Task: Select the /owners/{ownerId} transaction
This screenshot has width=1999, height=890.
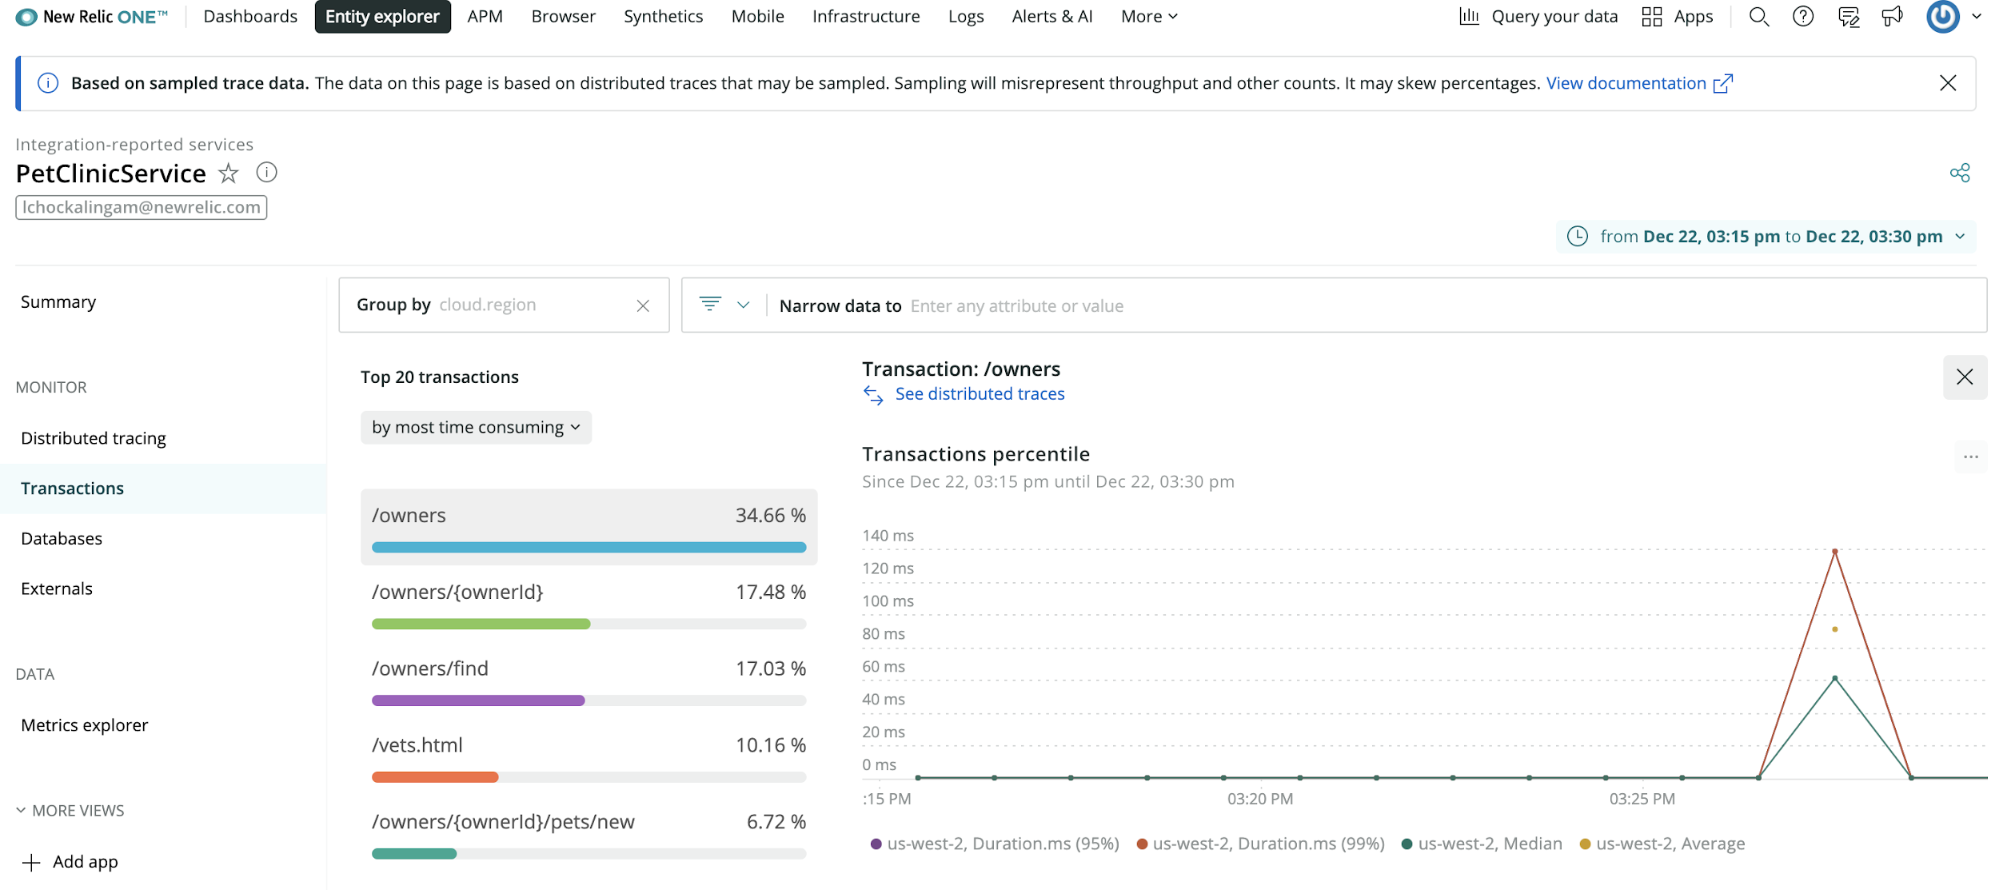Action: pos(589,604)
